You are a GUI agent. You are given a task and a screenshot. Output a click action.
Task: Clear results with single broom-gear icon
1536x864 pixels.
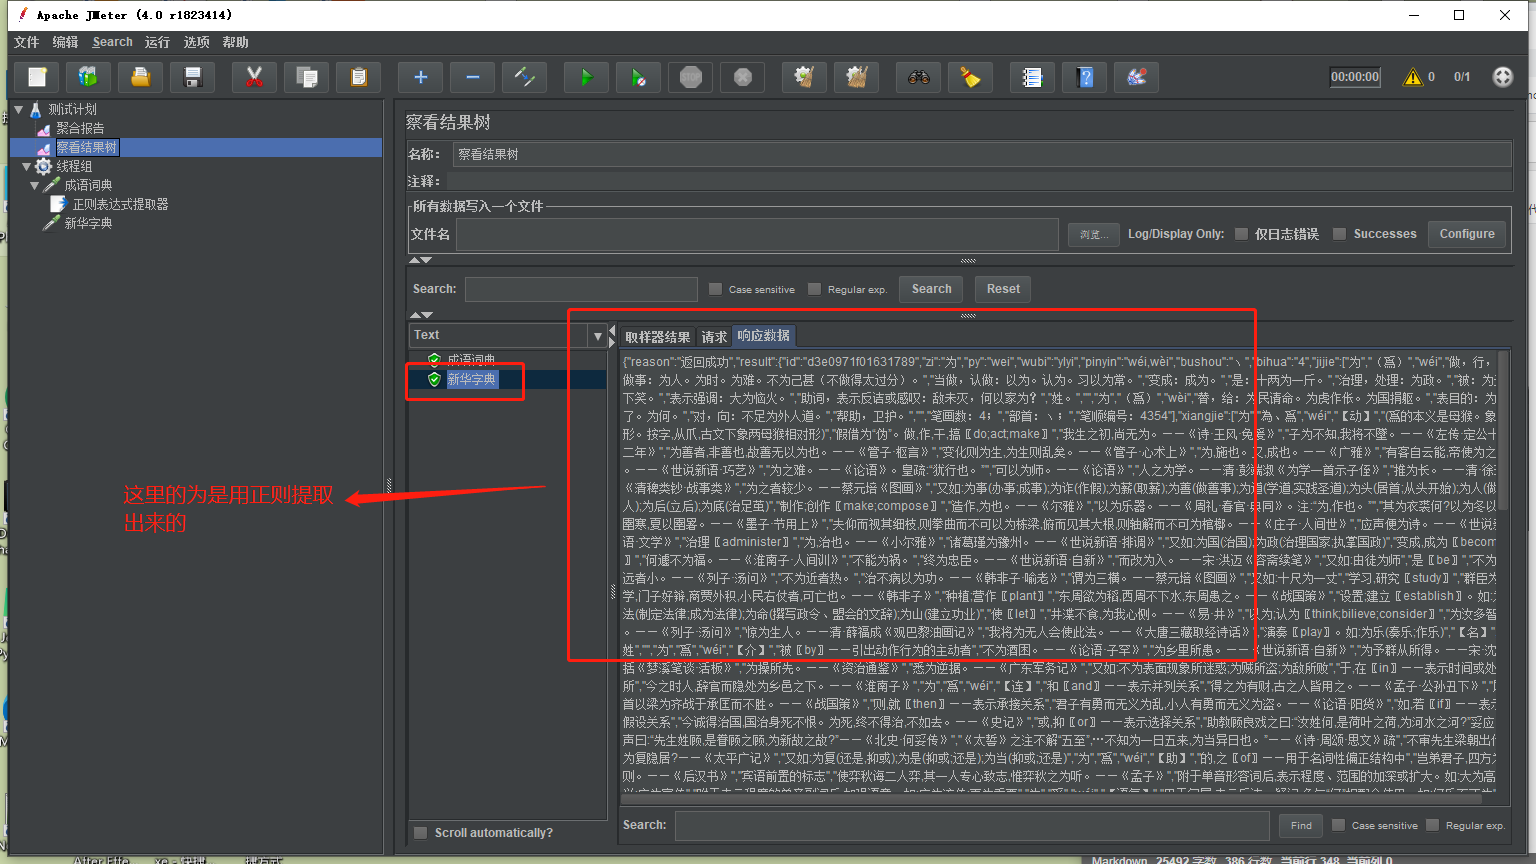point(804,77)
